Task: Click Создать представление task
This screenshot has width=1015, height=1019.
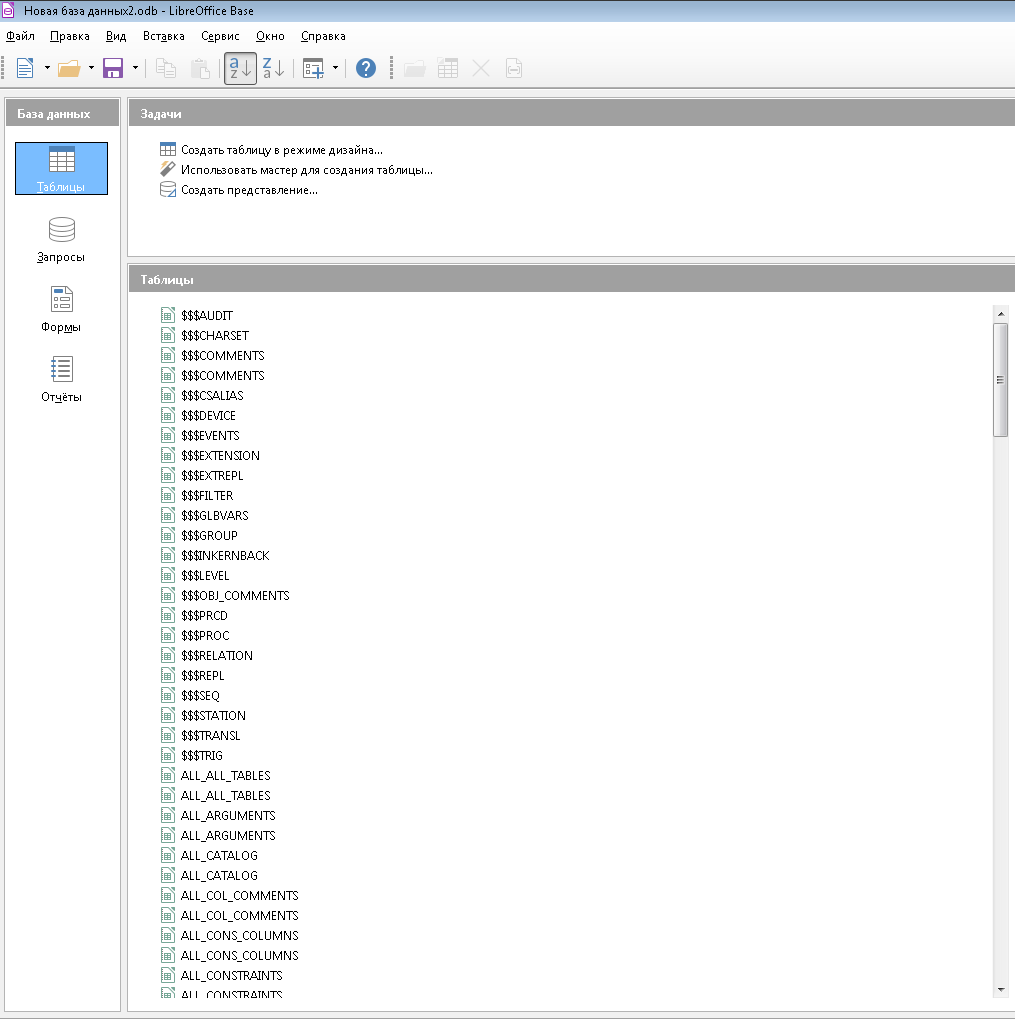Action: point(249,190)
